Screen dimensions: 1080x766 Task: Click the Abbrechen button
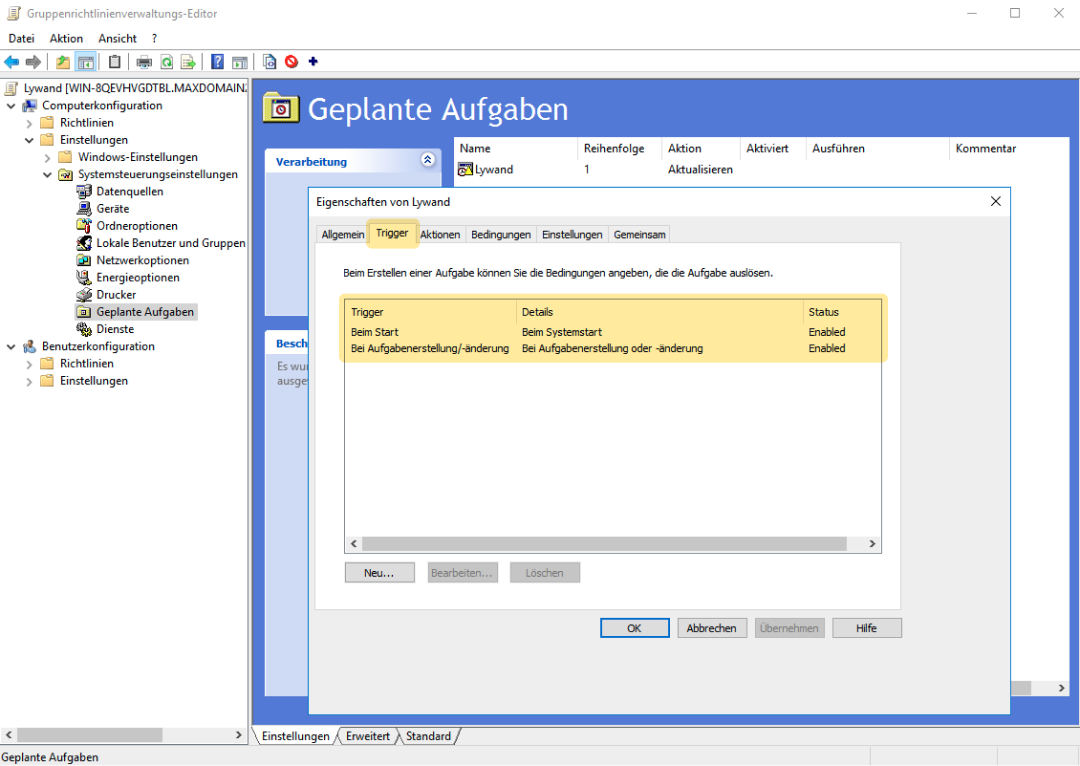coord(712,628)
